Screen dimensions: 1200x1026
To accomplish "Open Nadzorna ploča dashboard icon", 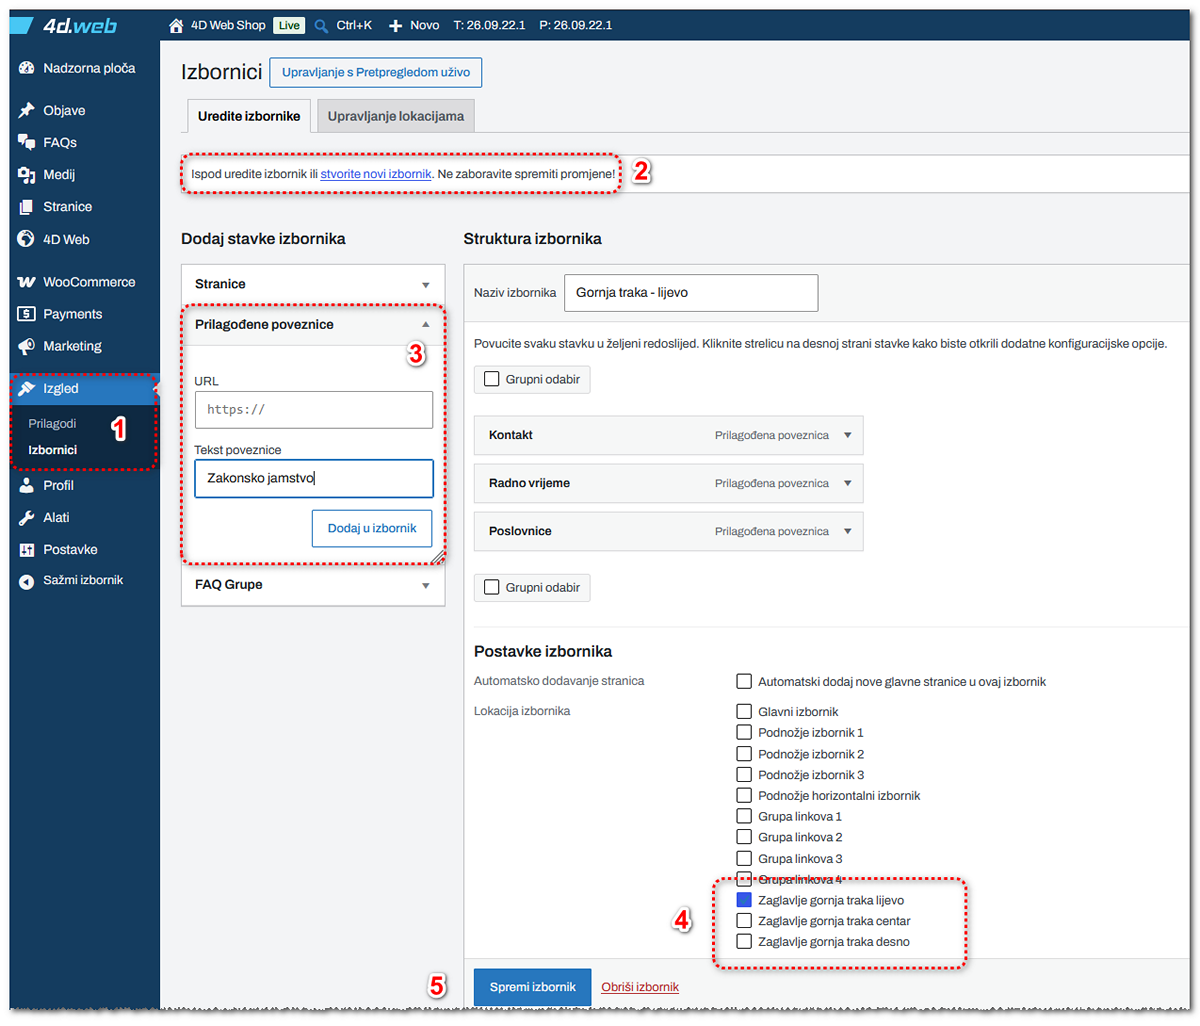I will (x=27, y=68).
